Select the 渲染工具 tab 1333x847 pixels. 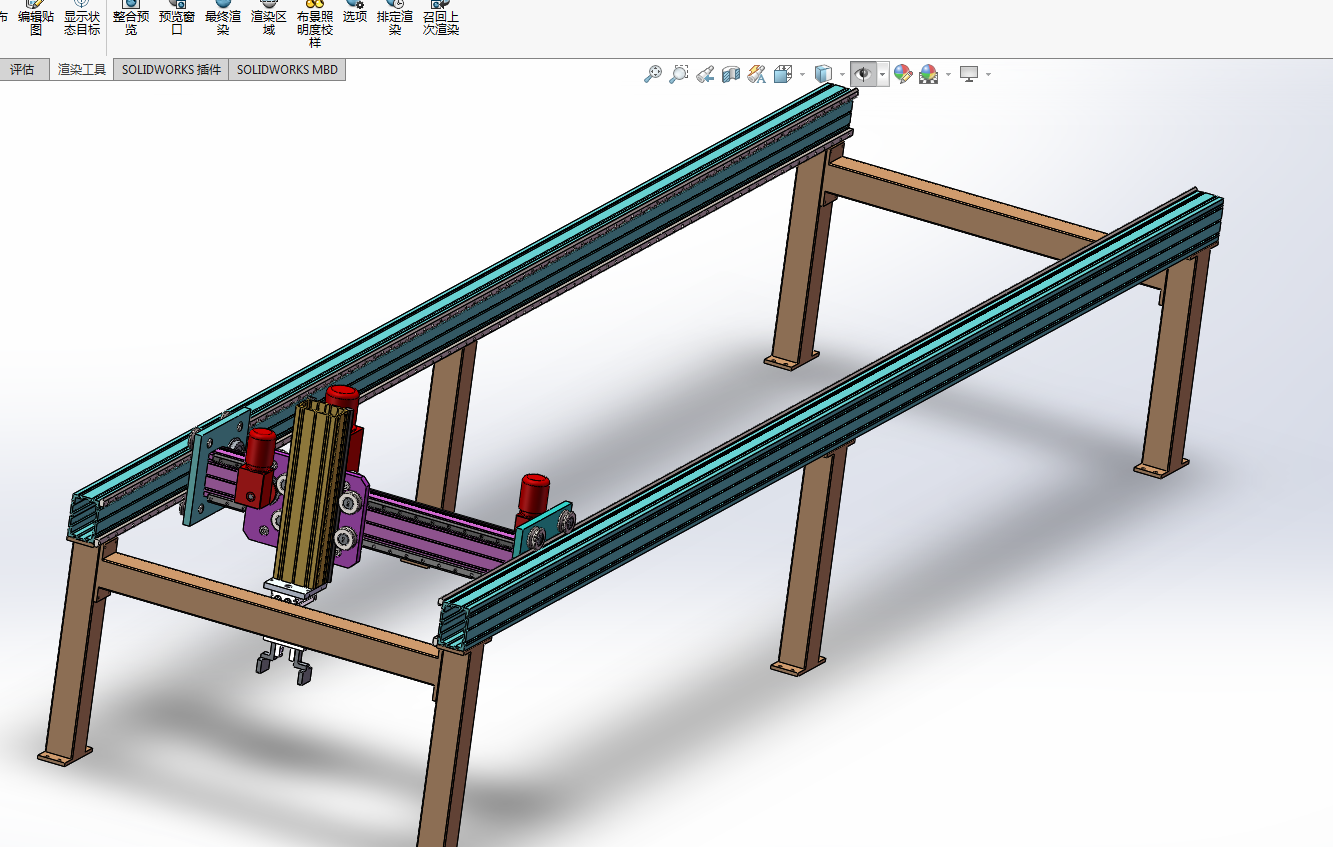point(82,70)
